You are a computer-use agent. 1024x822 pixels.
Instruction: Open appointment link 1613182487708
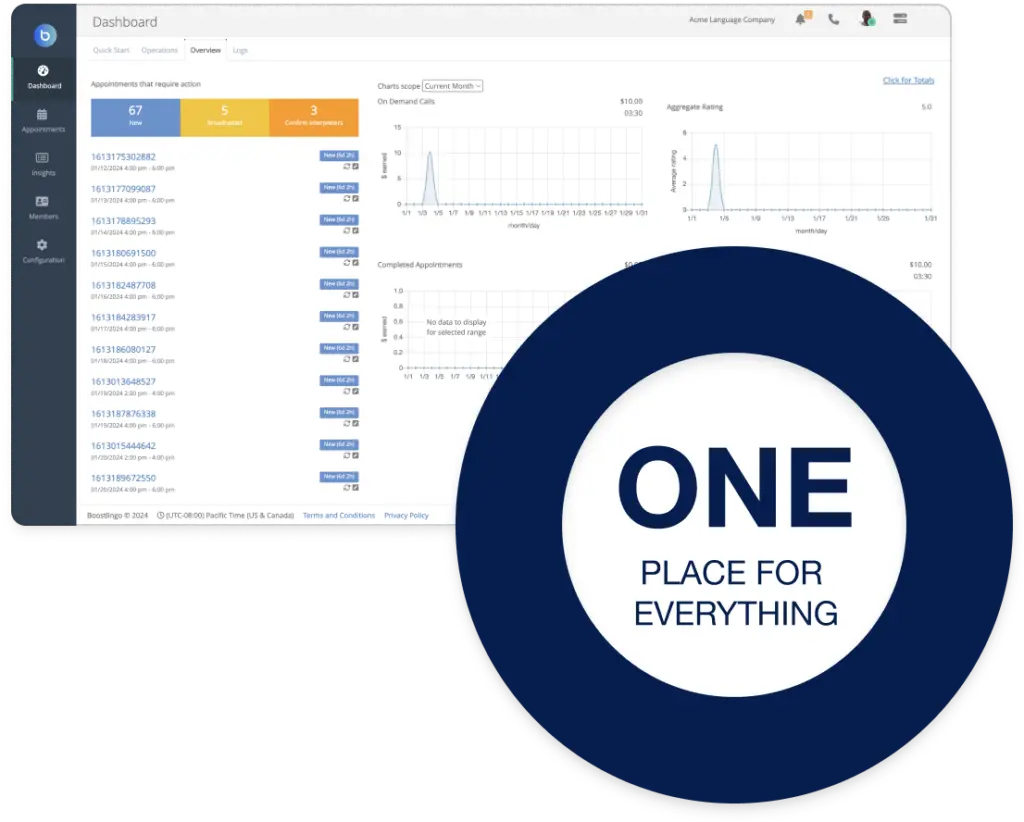pos(123,285)
